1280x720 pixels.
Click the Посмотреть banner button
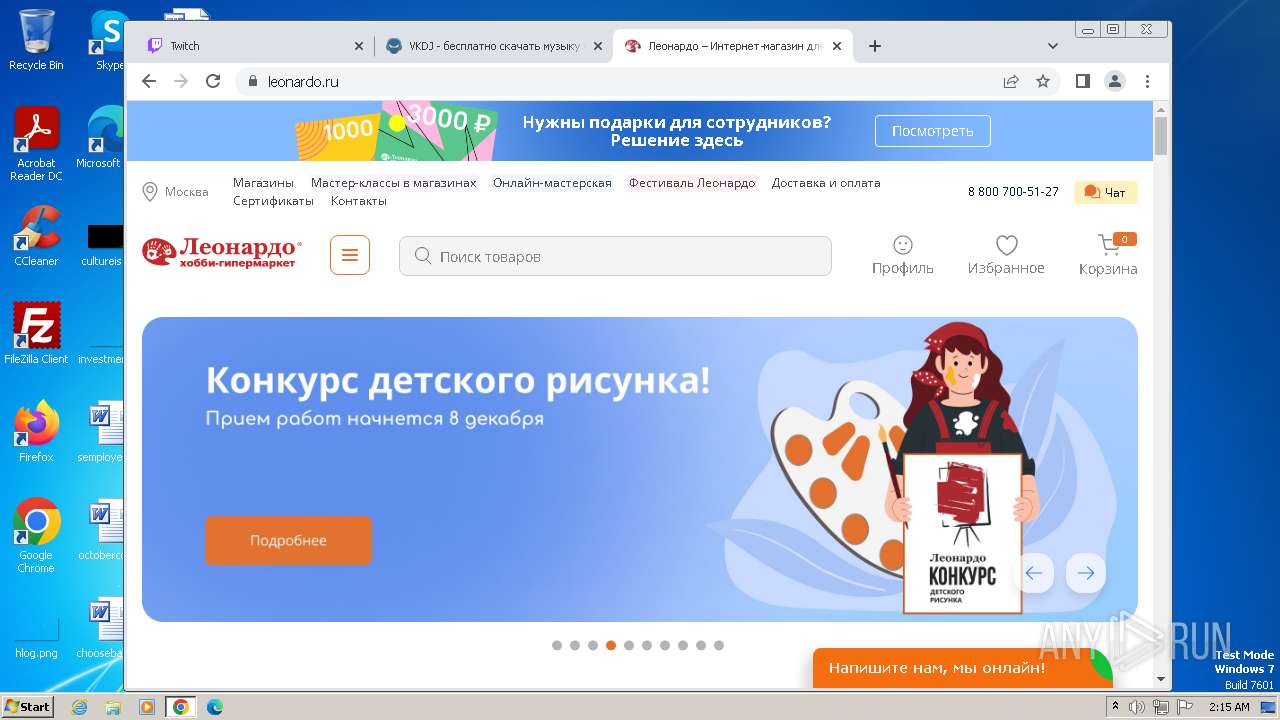933,131
